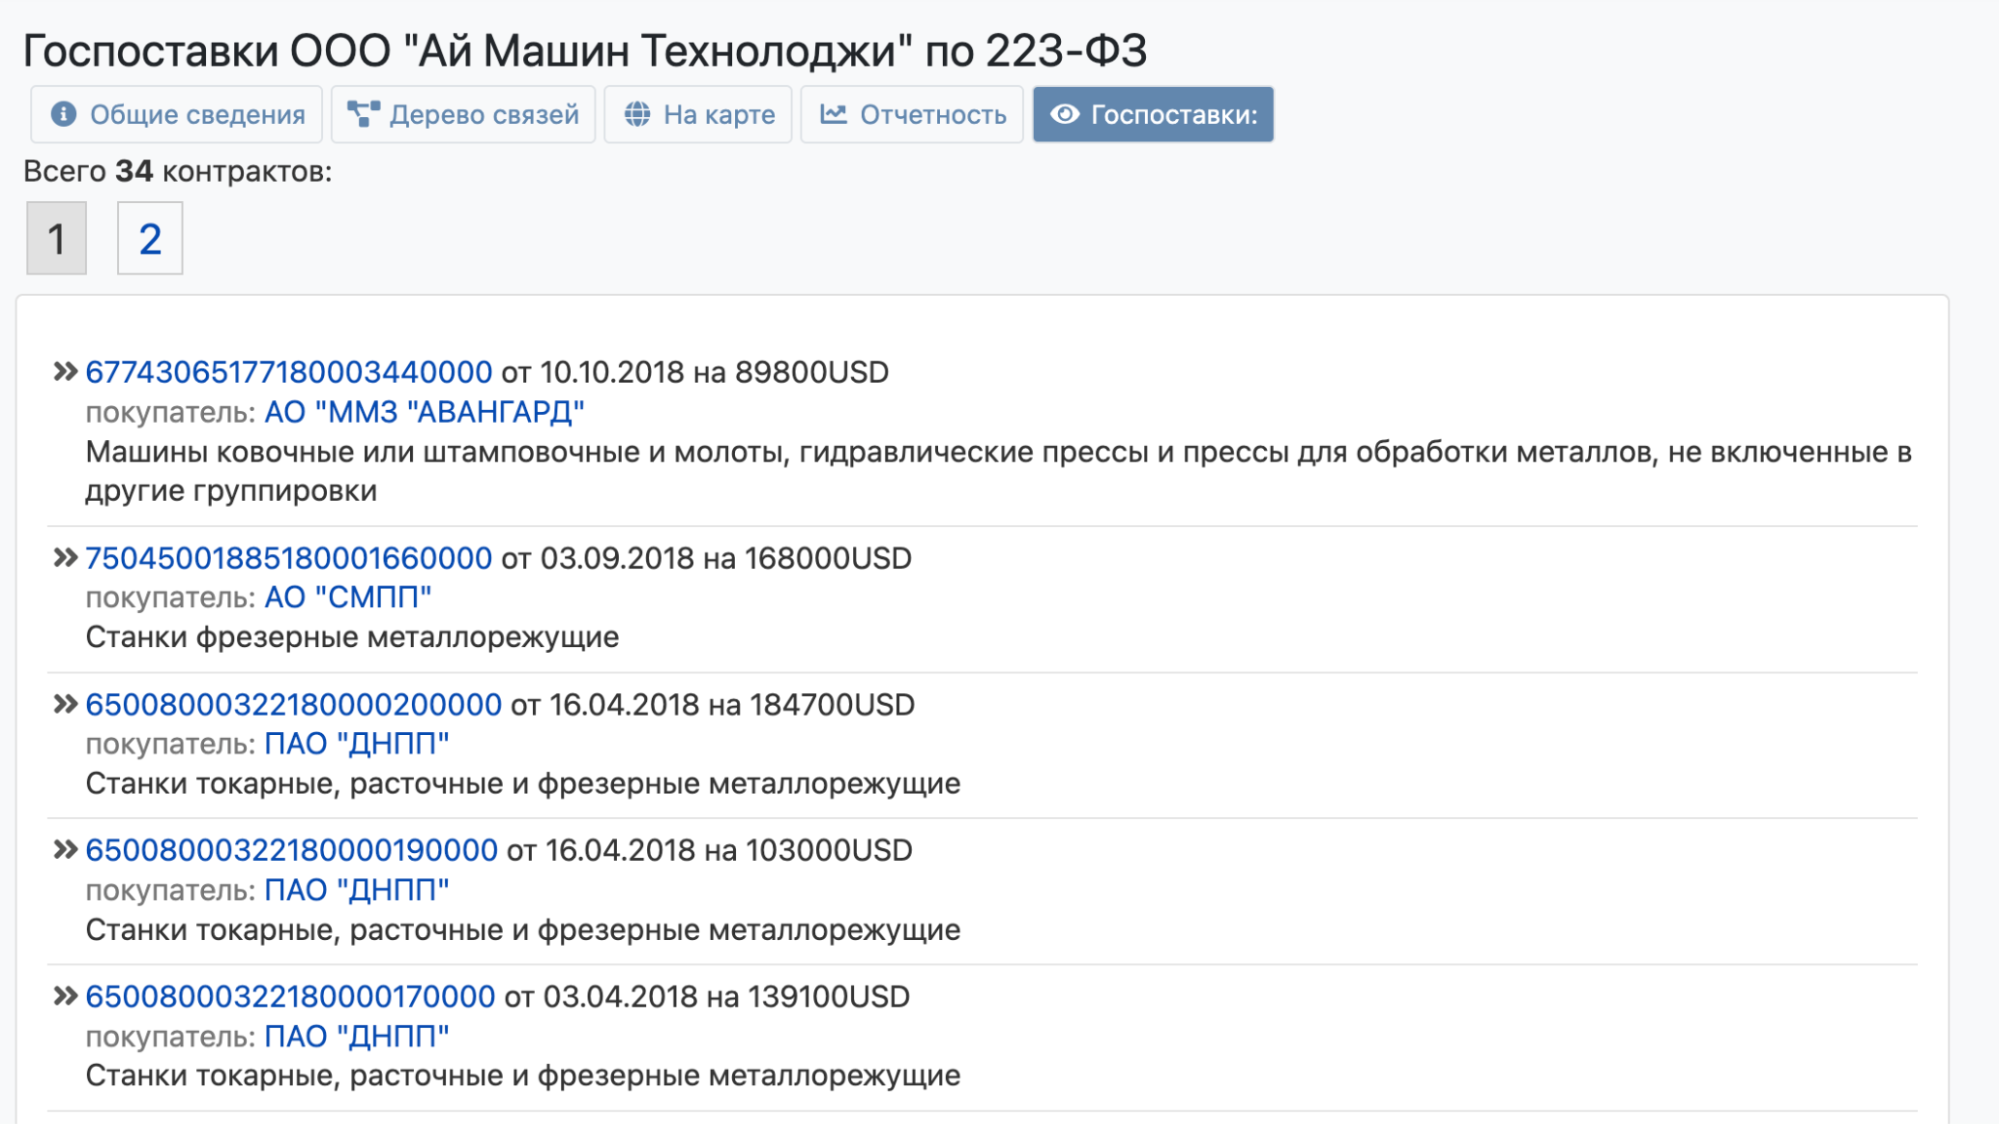Open the Отчетность tab
The width and height of the screenshot is (1999, 1125).
tap(912, 115)
